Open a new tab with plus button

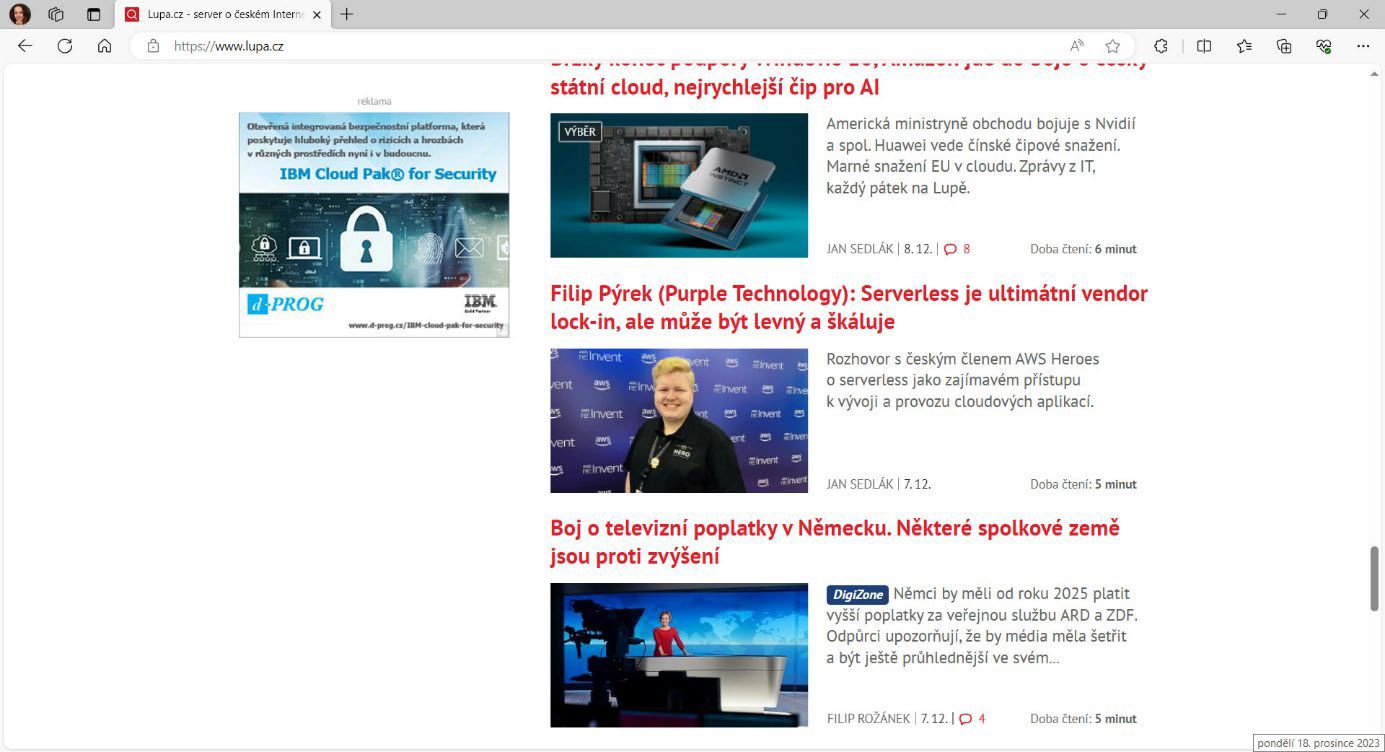tap(346, 14)
